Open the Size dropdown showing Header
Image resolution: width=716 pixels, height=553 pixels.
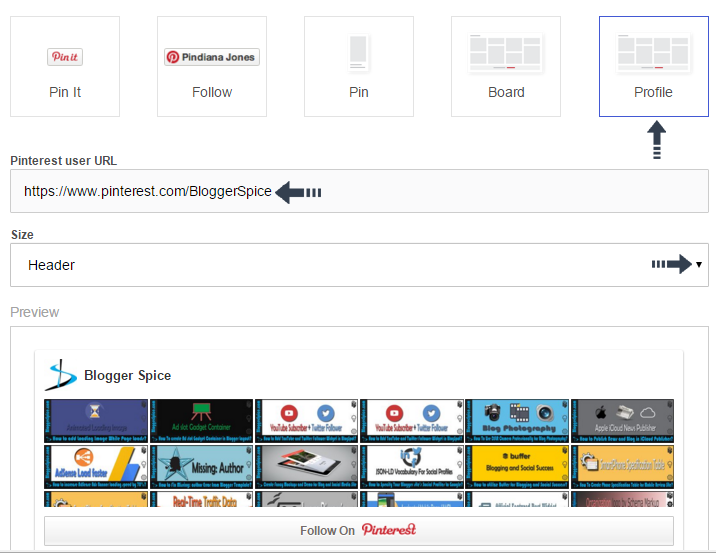(x=359, y=265)
